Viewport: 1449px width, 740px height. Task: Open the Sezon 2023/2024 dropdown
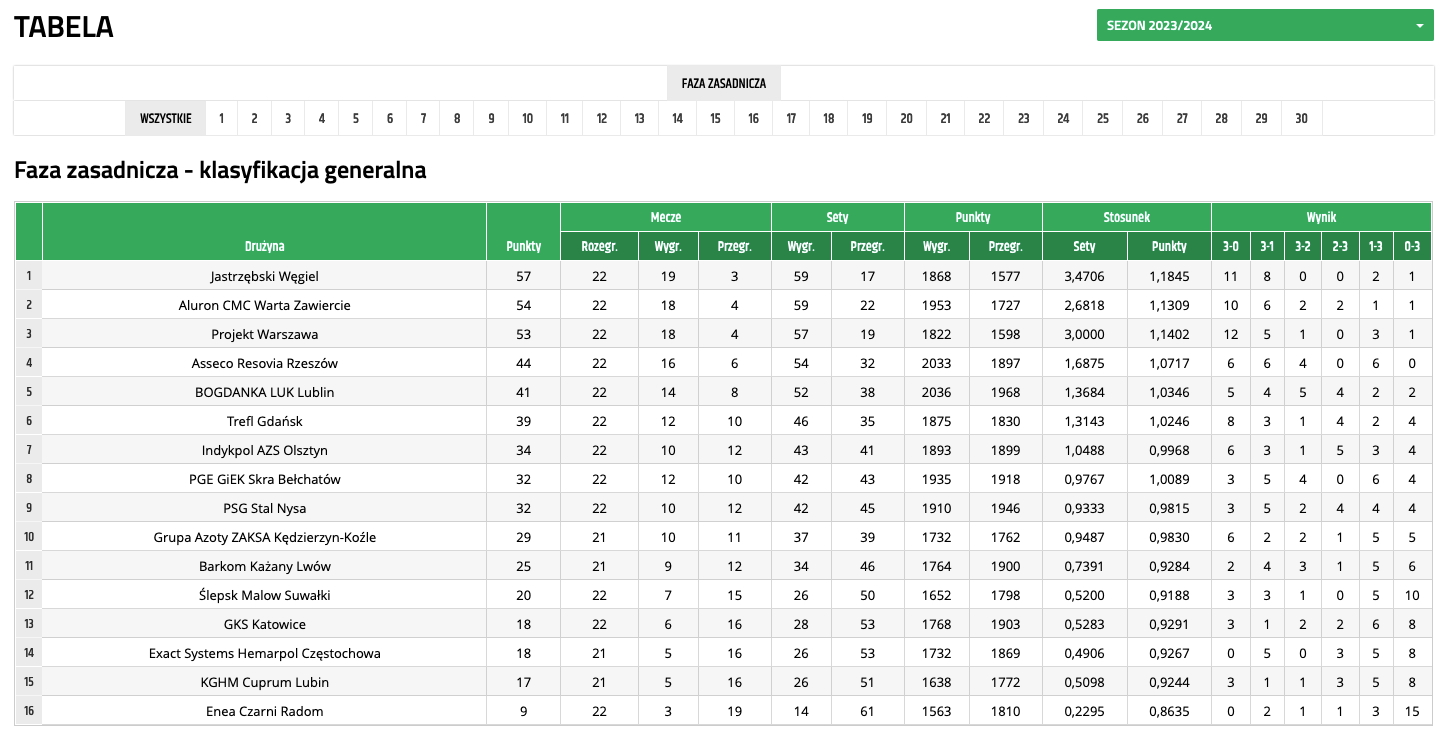[x=1264, y=26]
